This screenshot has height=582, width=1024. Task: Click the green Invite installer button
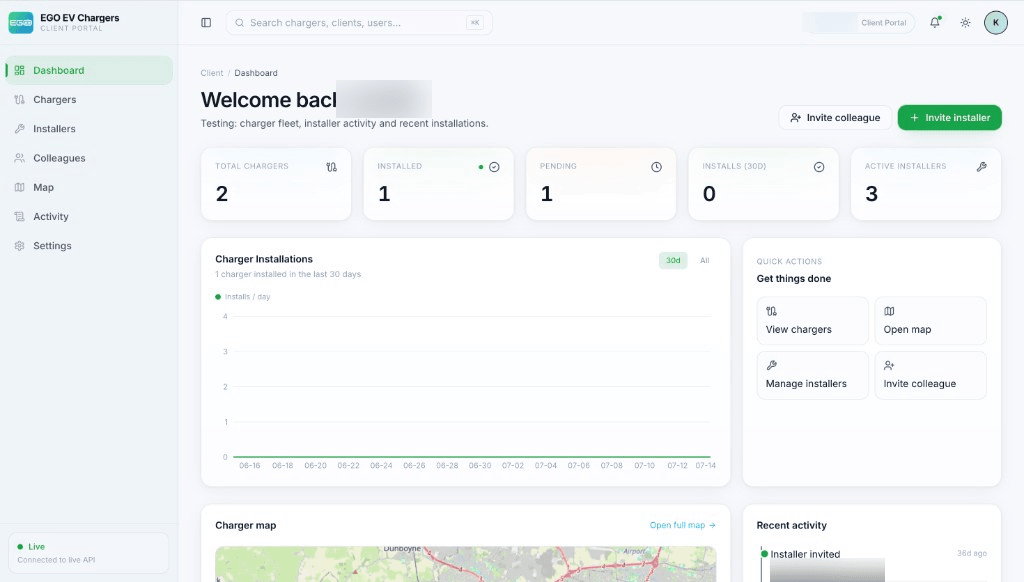coord(950,118)
